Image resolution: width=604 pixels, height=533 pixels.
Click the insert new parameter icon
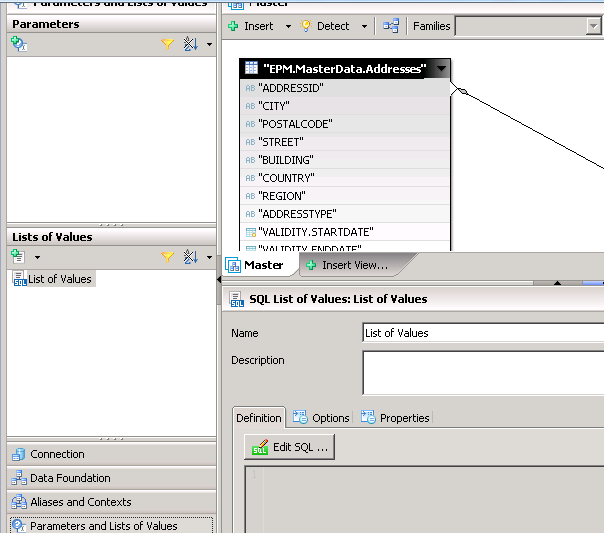(x=18, y=44)
